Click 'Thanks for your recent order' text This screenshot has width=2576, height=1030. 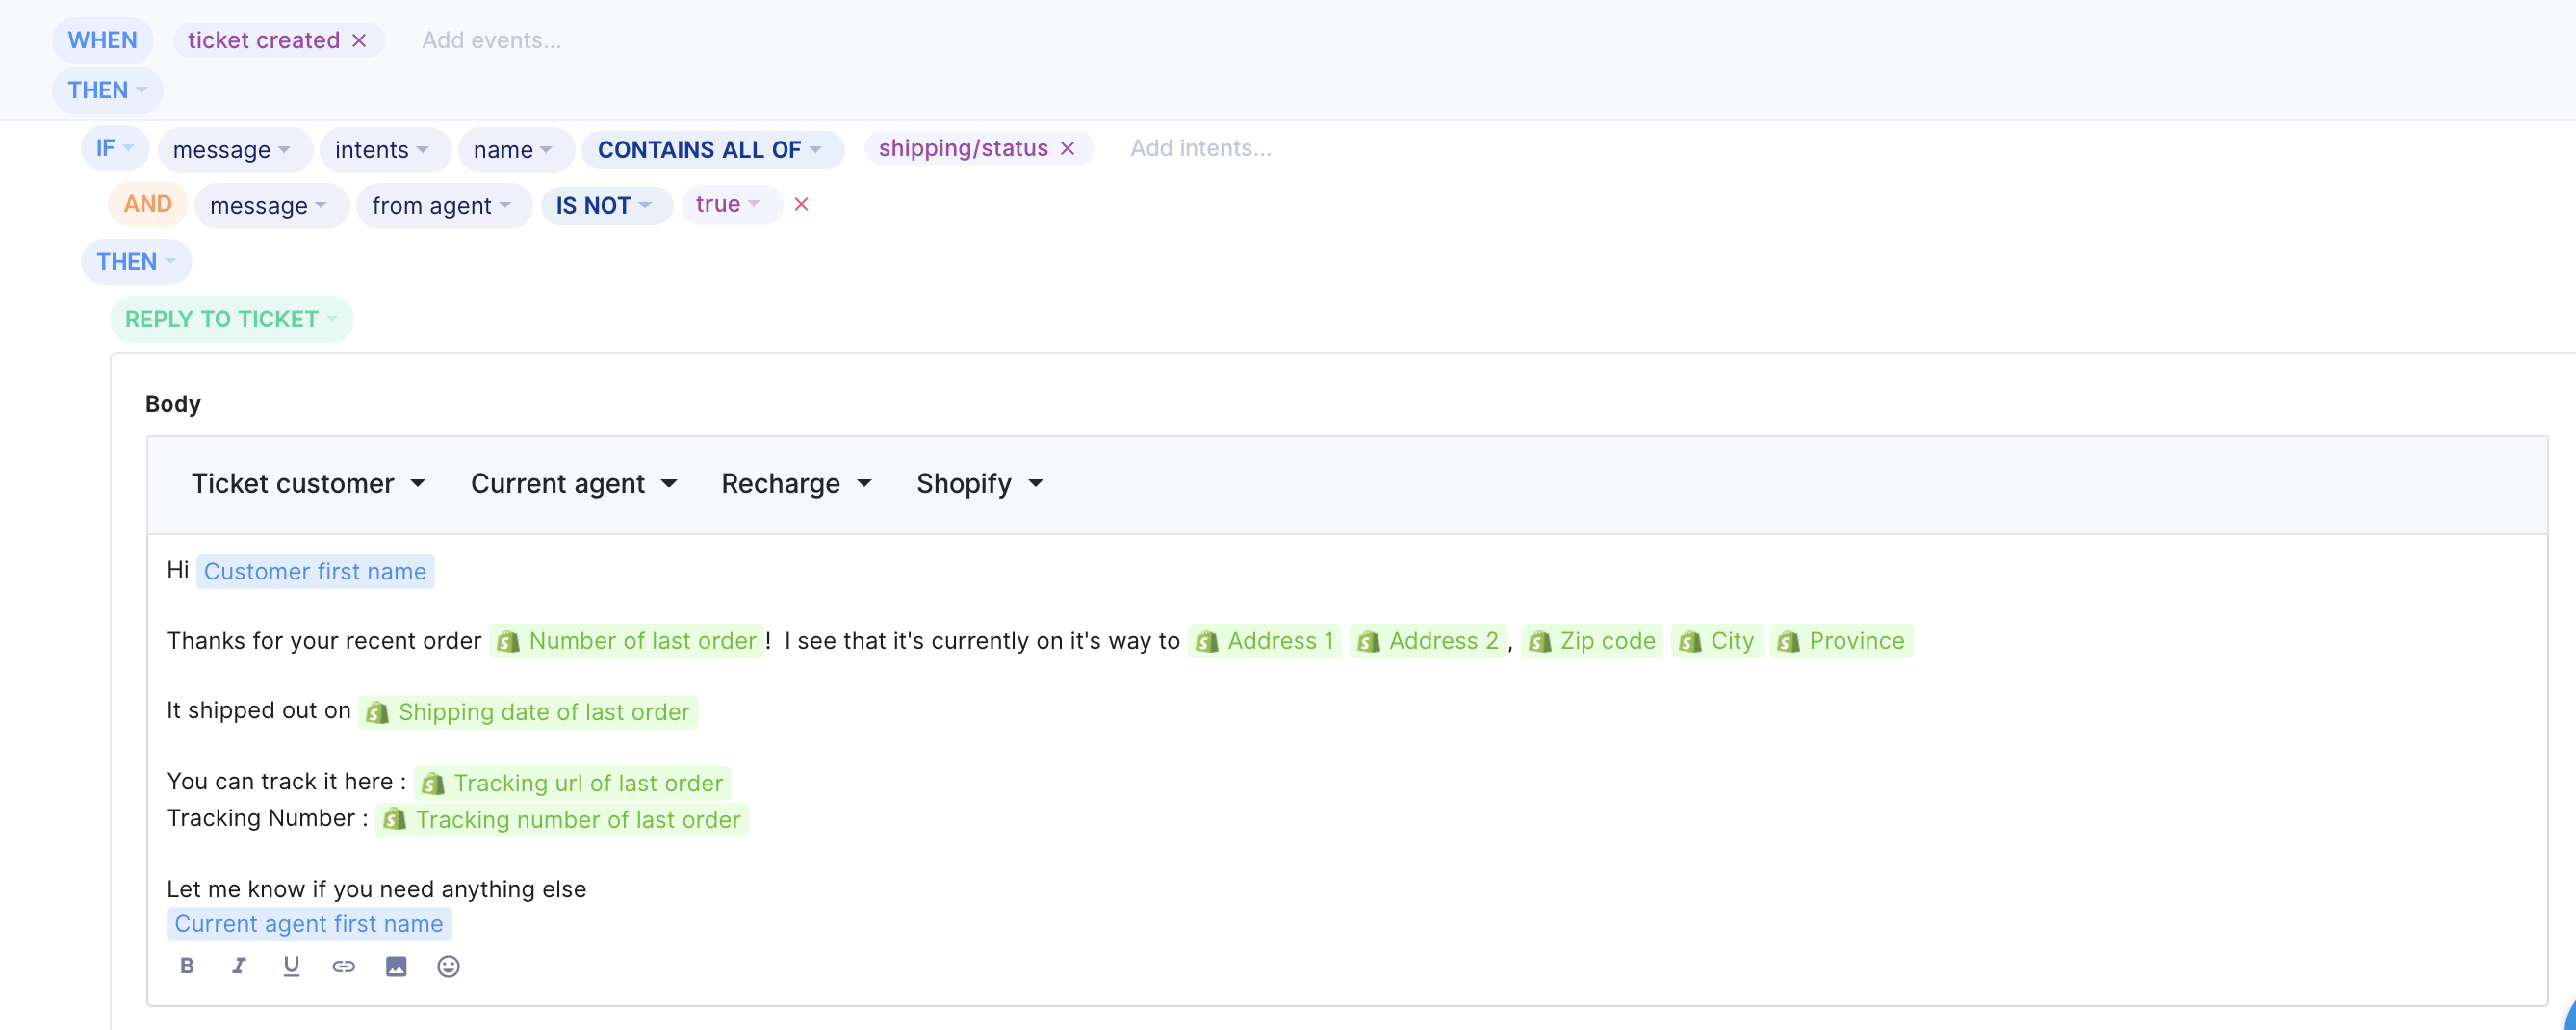(324, 640)
